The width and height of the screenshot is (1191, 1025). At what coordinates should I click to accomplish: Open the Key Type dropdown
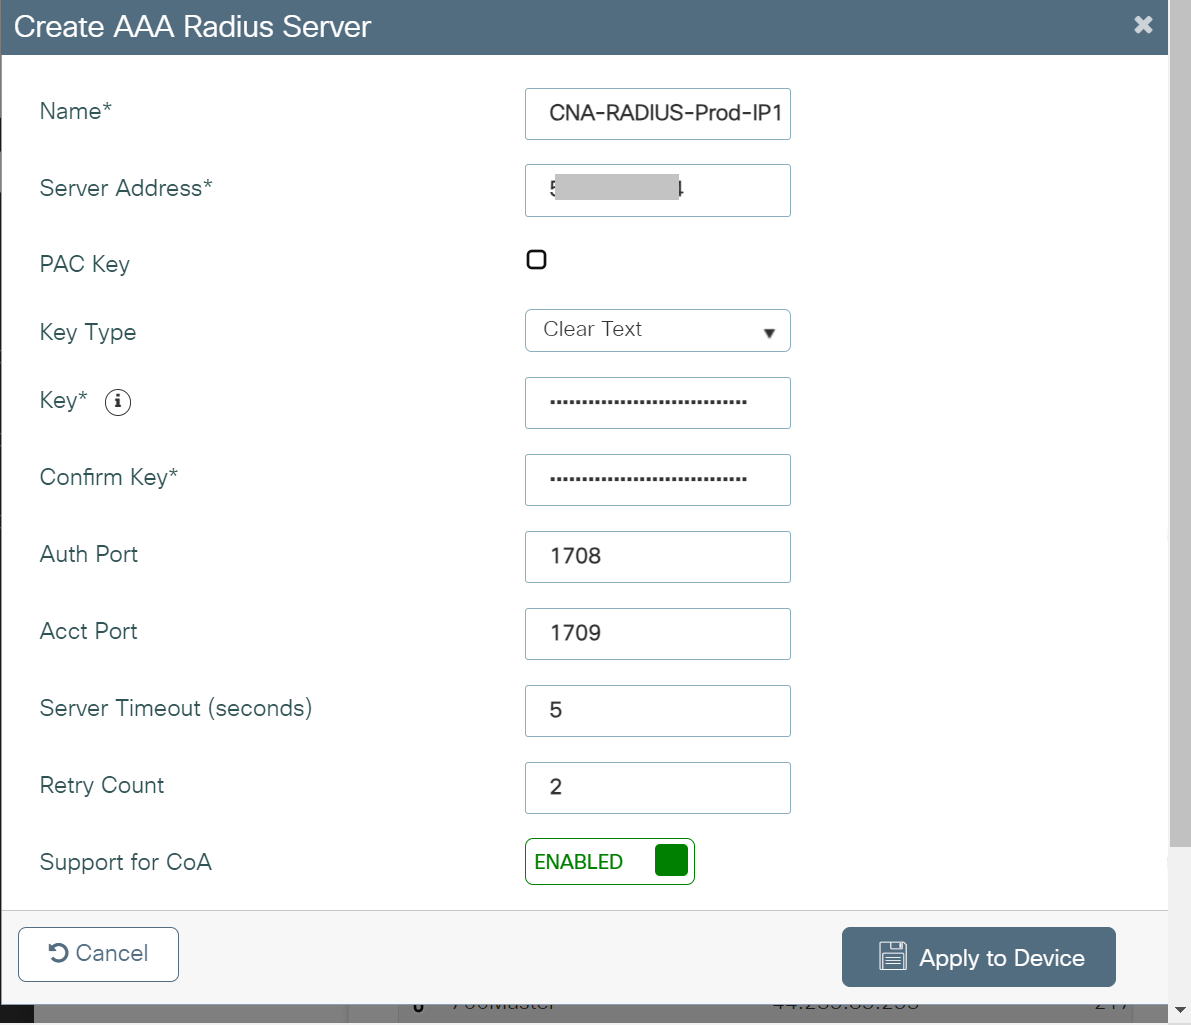(x=657, y=331)
